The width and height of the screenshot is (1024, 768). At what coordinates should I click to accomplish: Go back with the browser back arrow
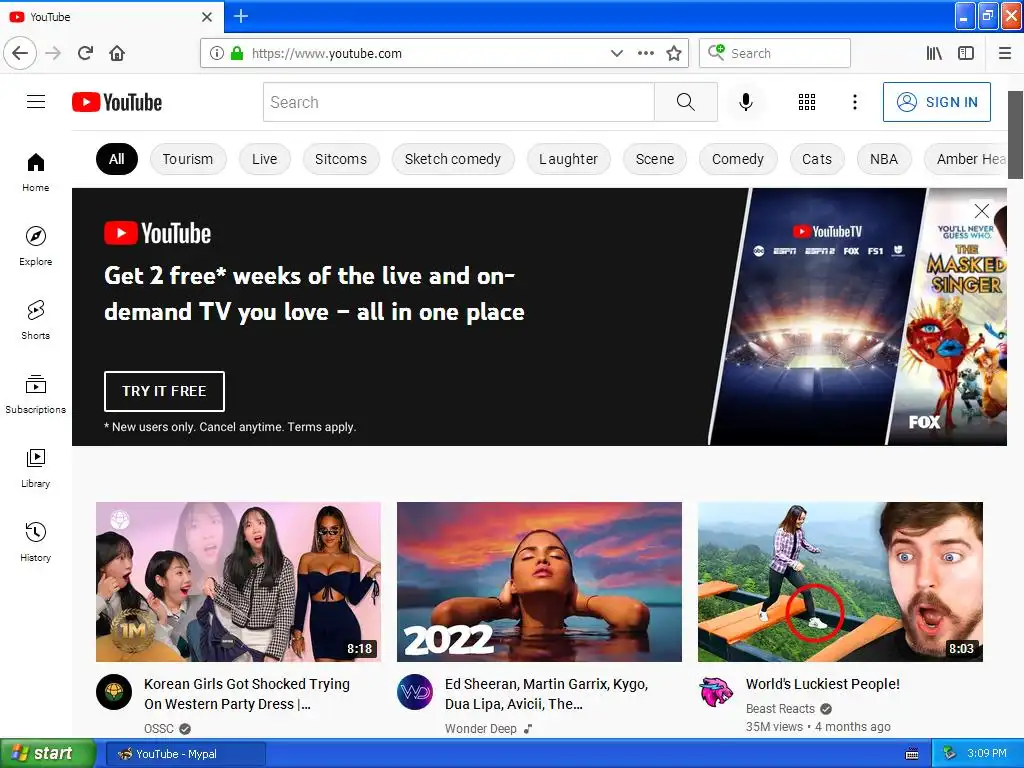20,53
